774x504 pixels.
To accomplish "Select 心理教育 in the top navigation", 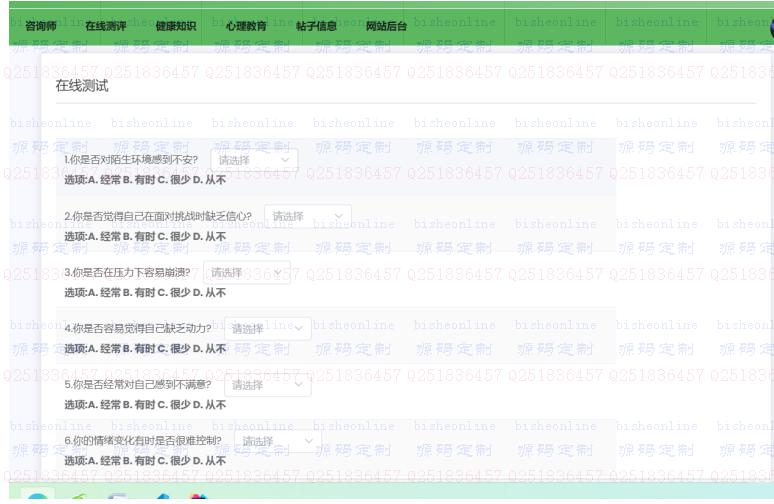I will 246,26.
